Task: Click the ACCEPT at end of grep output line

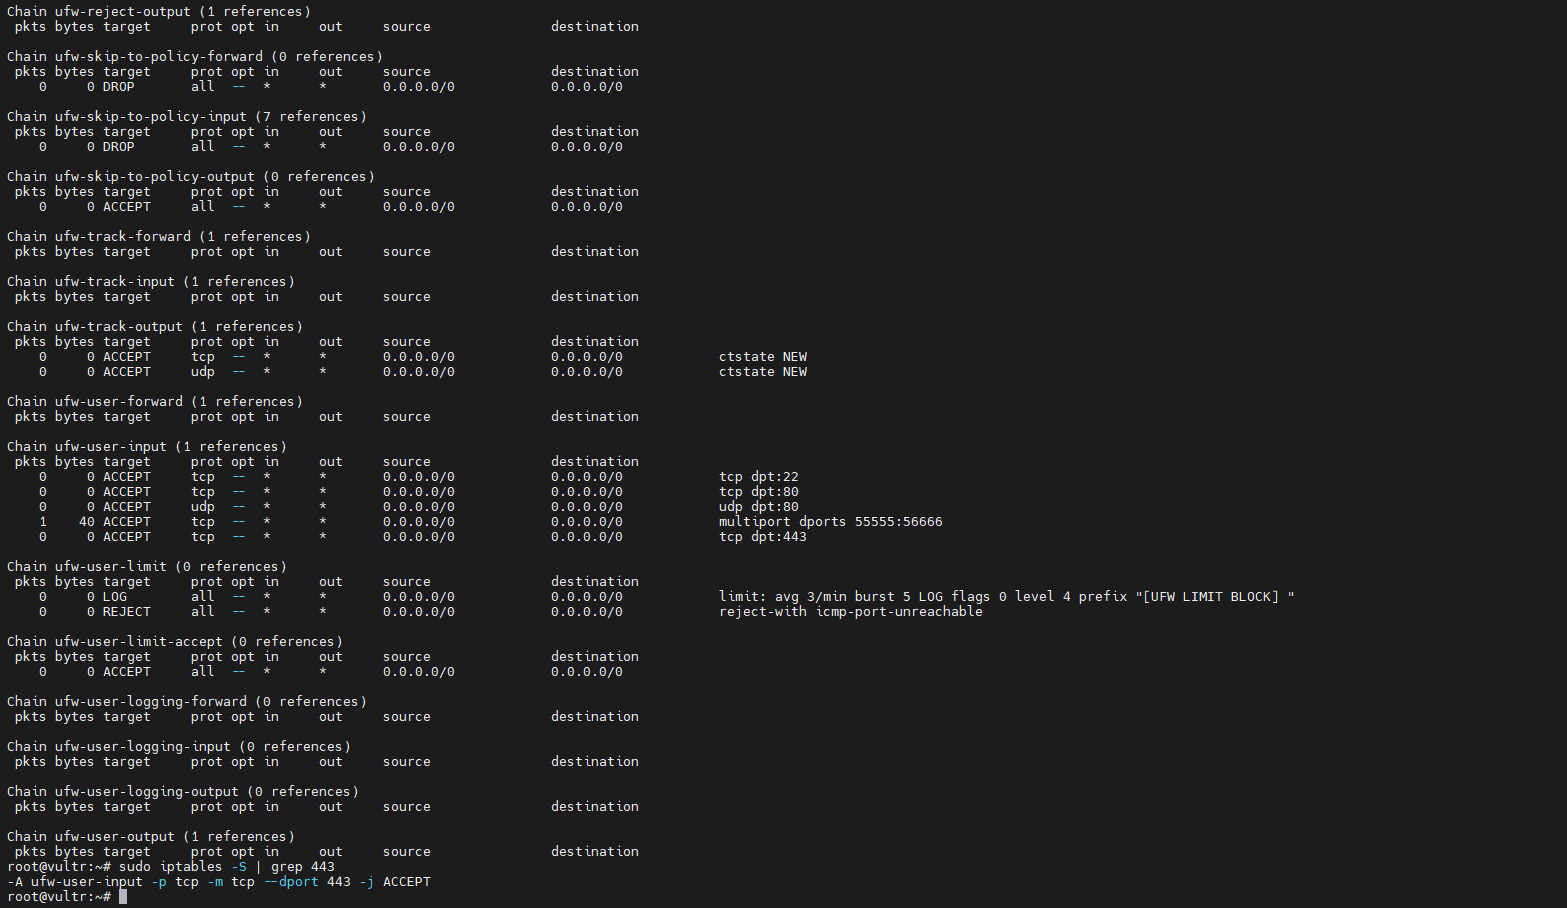Action: pyautogui.click(x=407, y=882)
